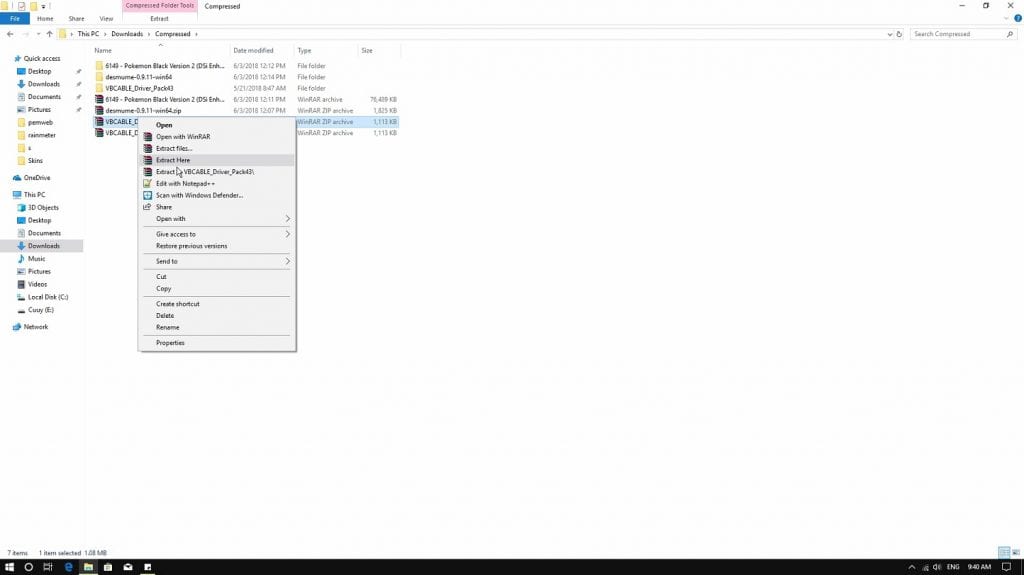
Task: Open Microsoft Store from the taskbar
Action: [108, 567]
